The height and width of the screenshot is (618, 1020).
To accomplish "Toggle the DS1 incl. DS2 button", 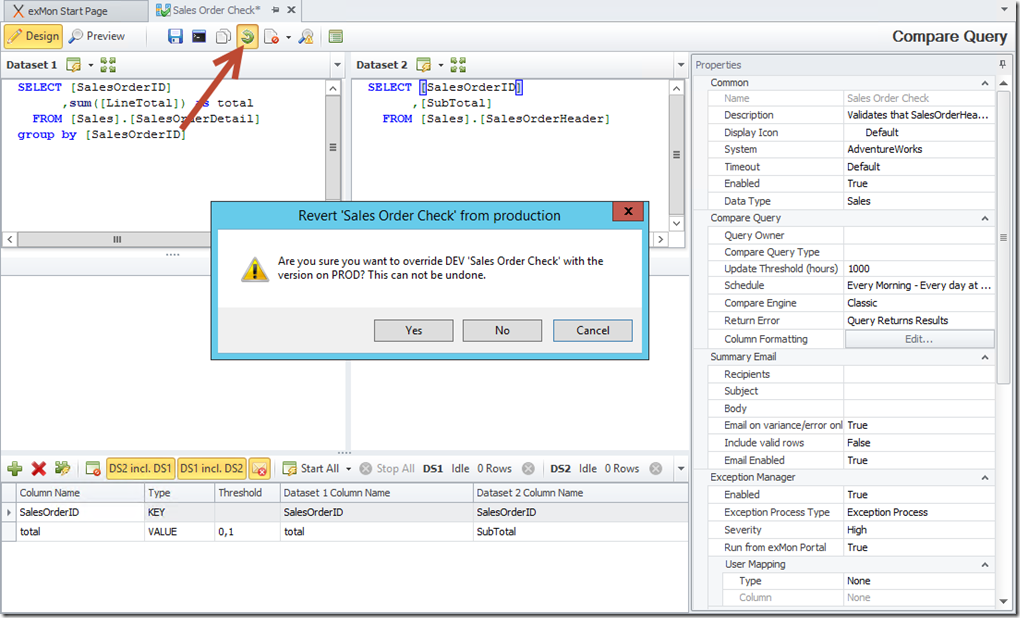I will click(x=211, y=468).
